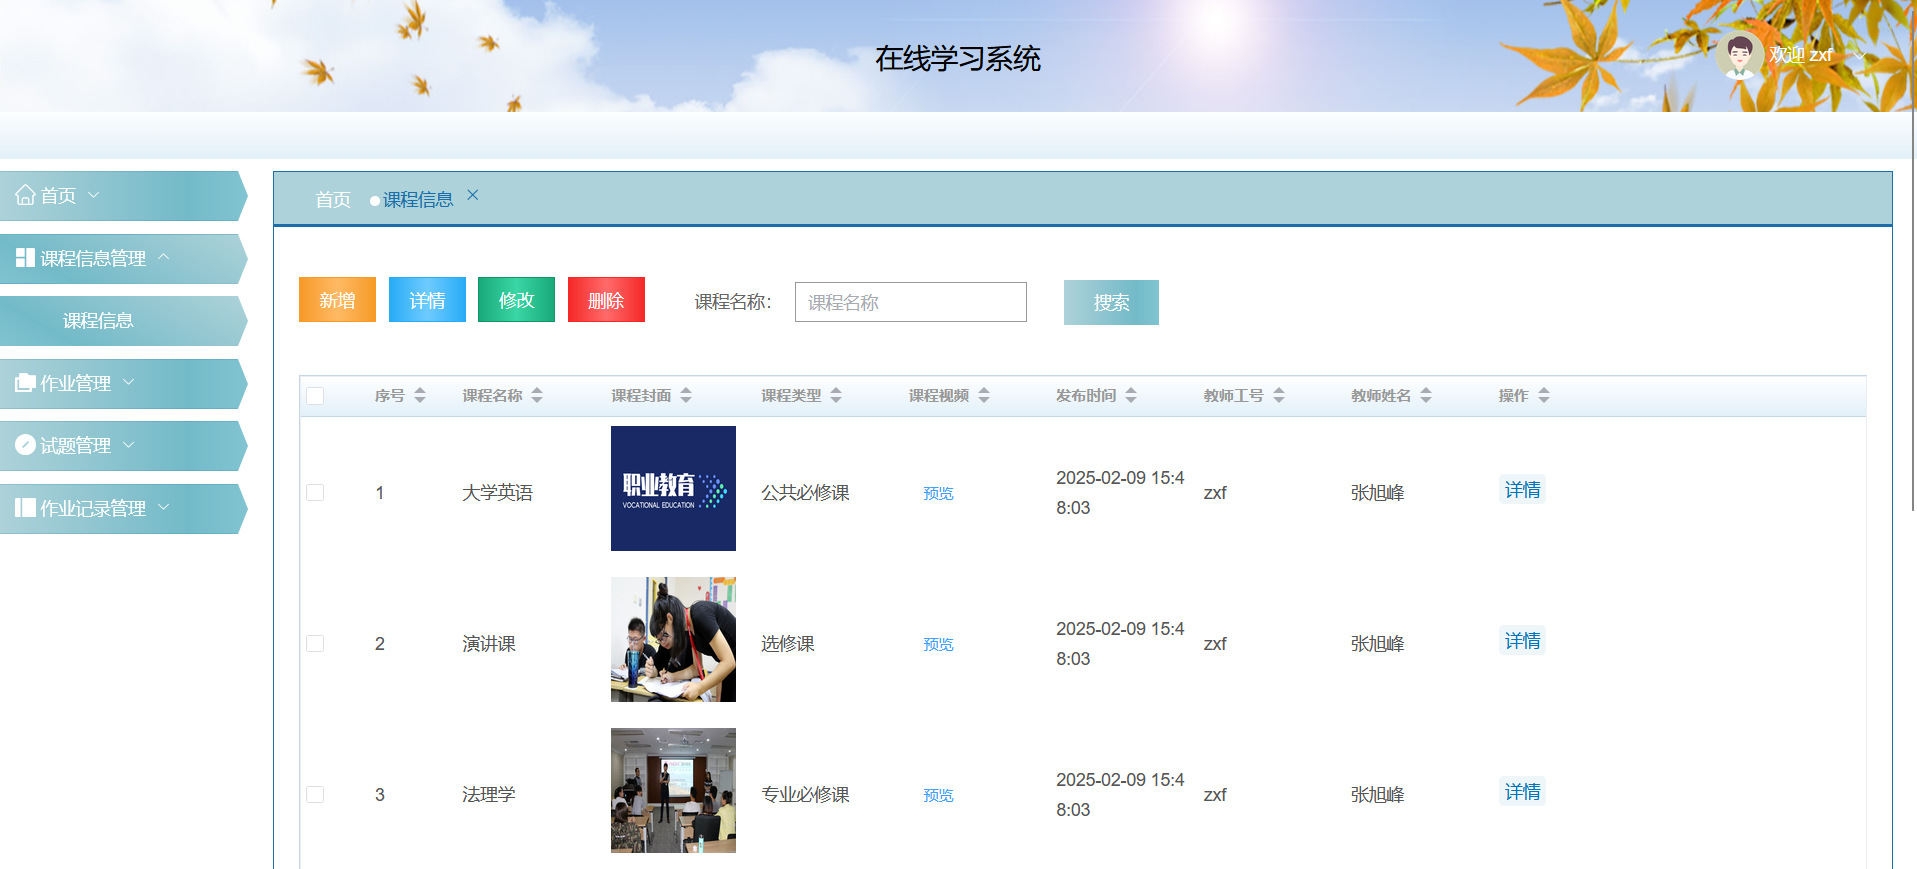Click the home icon in the sidebar
The width and height of the screenshot is (1917, 869).
point(25,195)
